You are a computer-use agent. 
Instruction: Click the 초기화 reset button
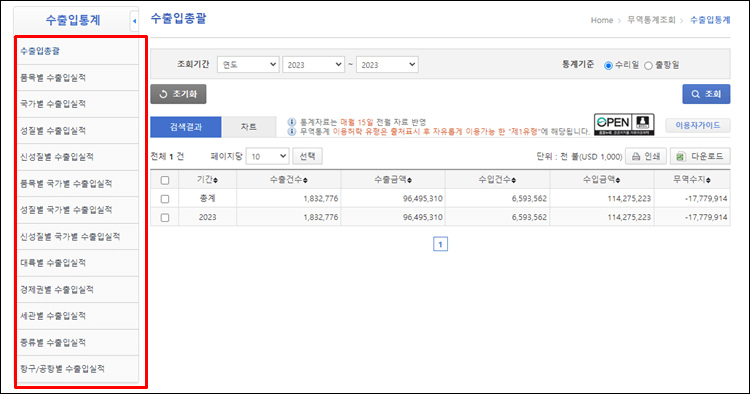[178, 94]
